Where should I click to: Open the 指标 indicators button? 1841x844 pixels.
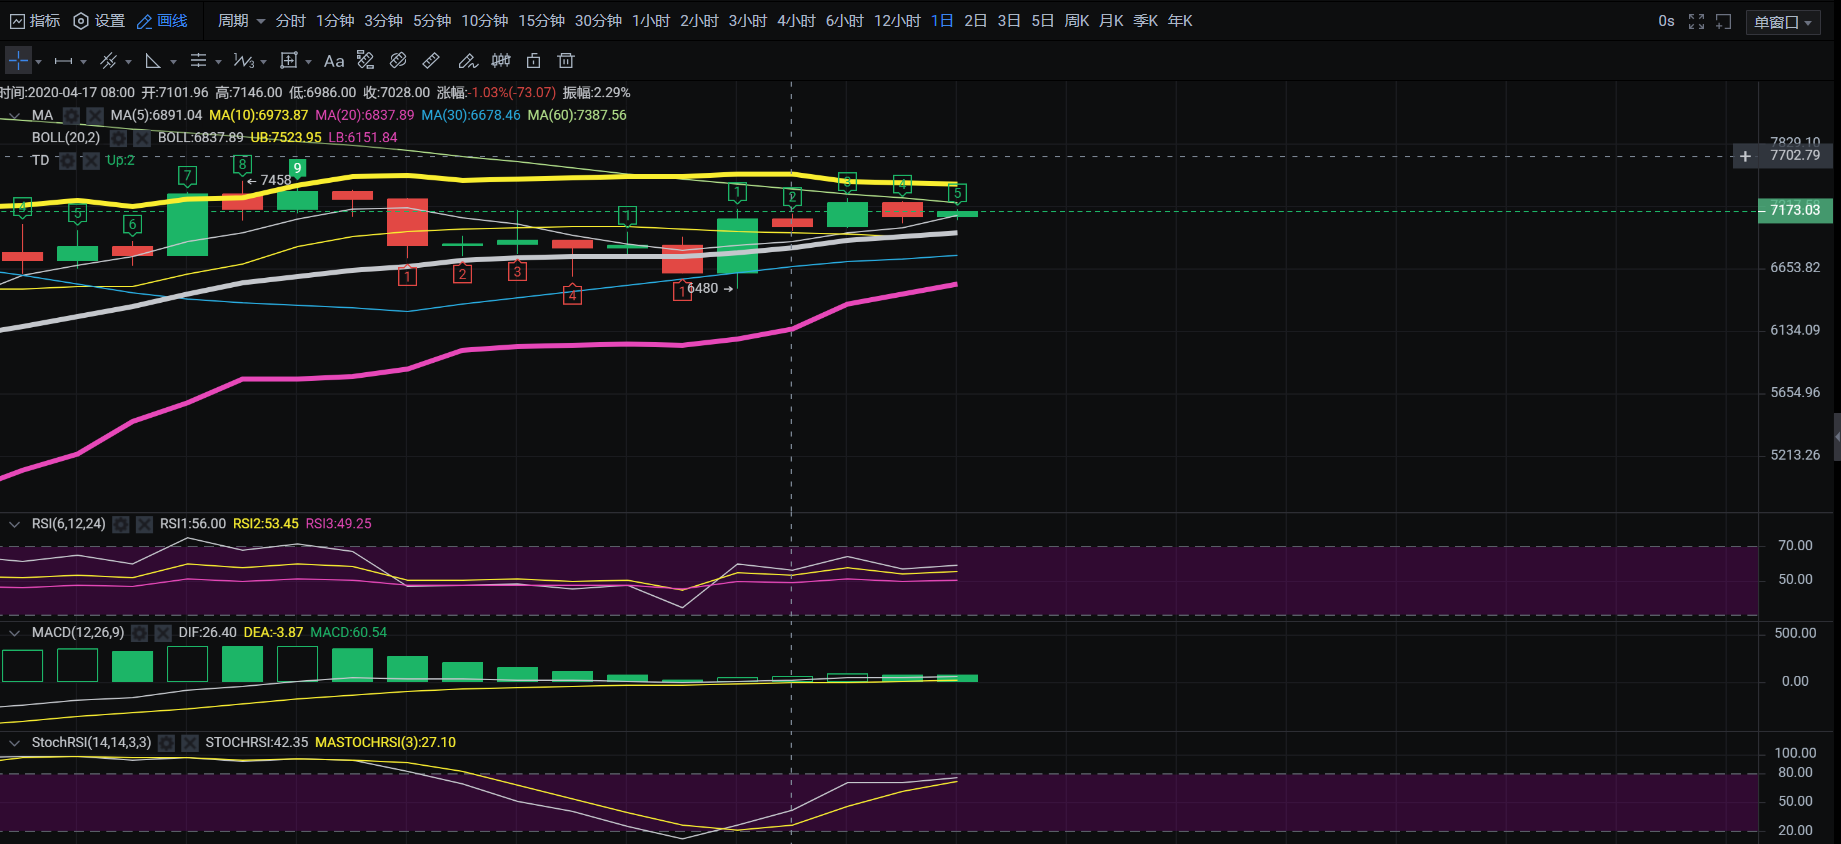(x=35, y=21)
